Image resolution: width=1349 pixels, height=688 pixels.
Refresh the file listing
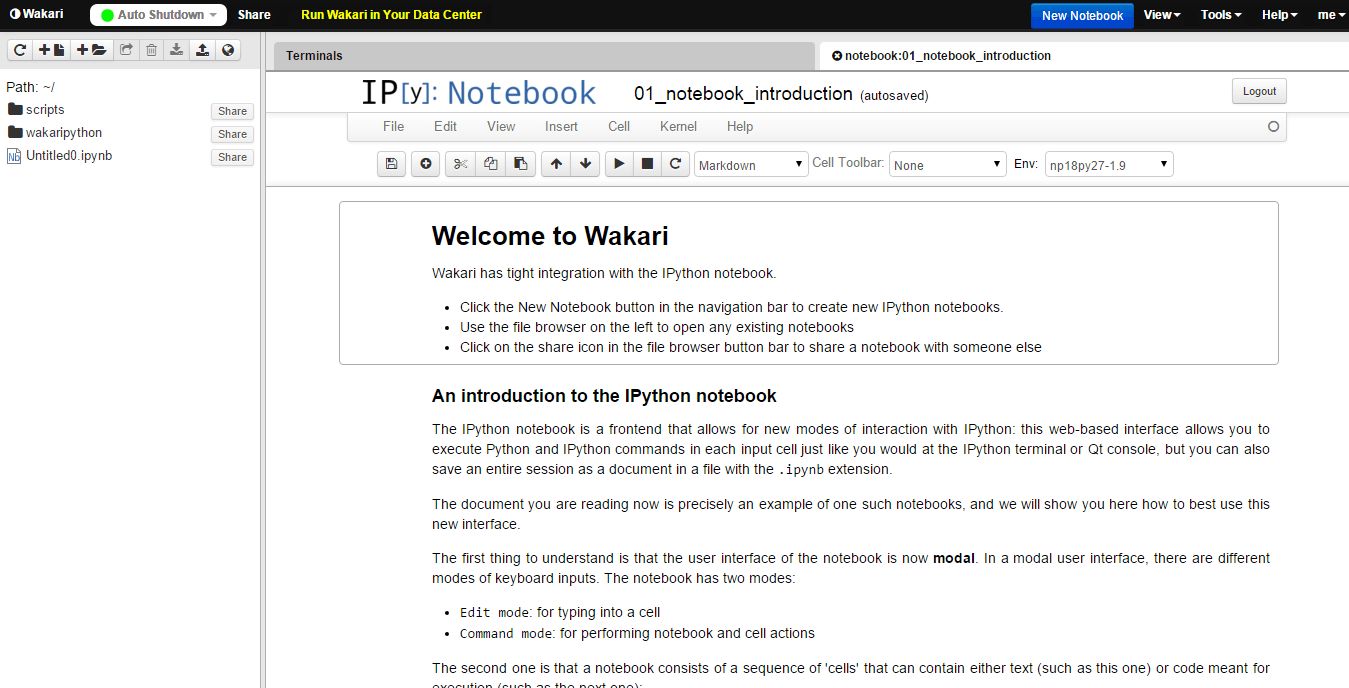[19, 49]
